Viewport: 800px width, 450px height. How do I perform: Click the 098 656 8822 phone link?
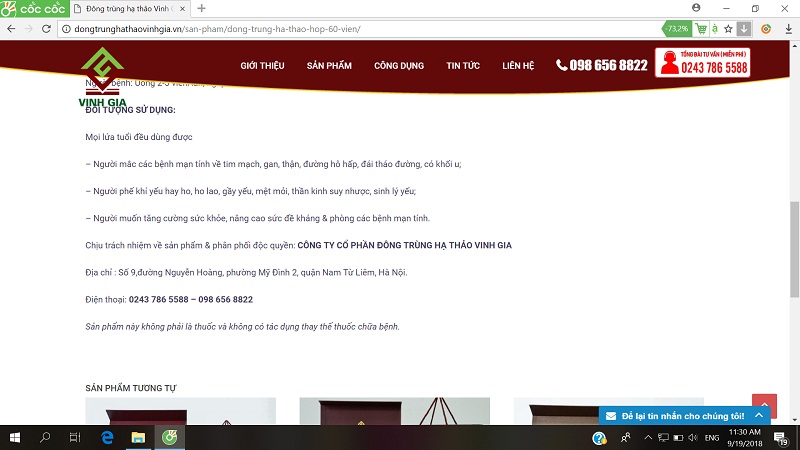pyautogui.click(x=601, y=66)
